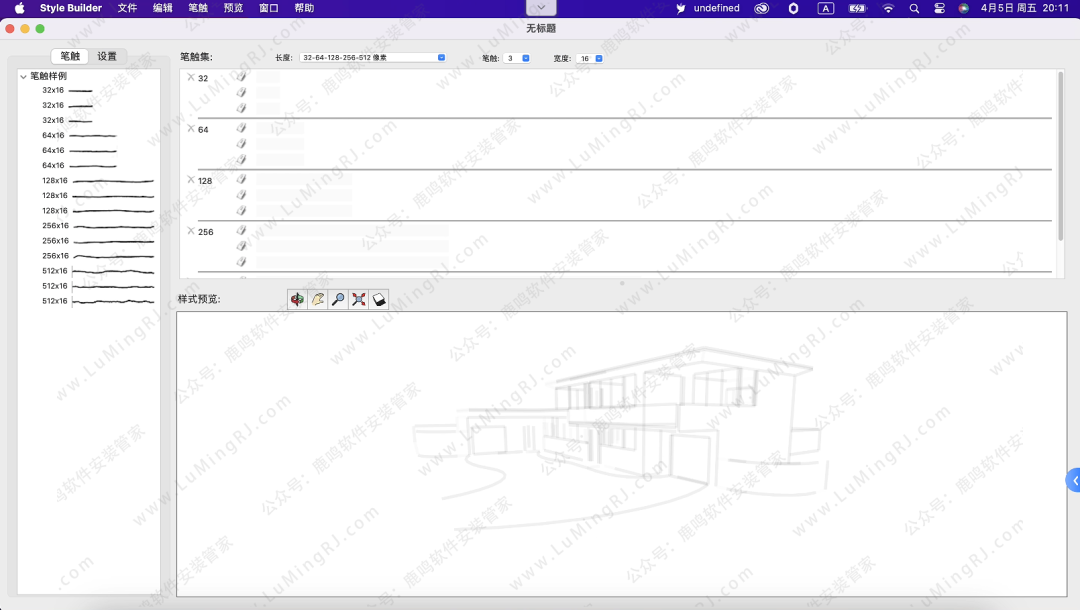This screenshot has width=1080, height=610.
Task: Open the 笔触 stroke count dropdown
Action: click(518, 58)
